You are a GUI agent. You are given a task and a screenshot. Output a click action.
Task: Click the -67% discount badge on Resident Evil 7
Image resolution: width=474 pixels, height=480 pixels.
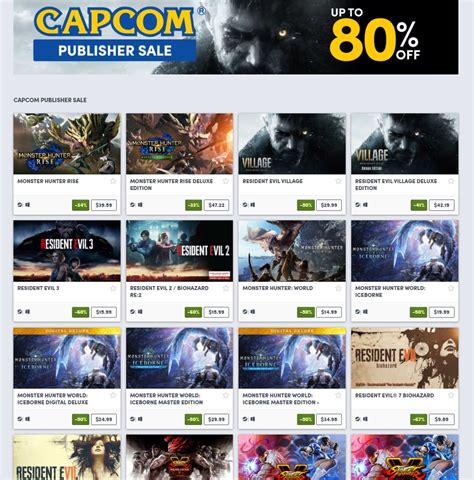tap(418, 419)
